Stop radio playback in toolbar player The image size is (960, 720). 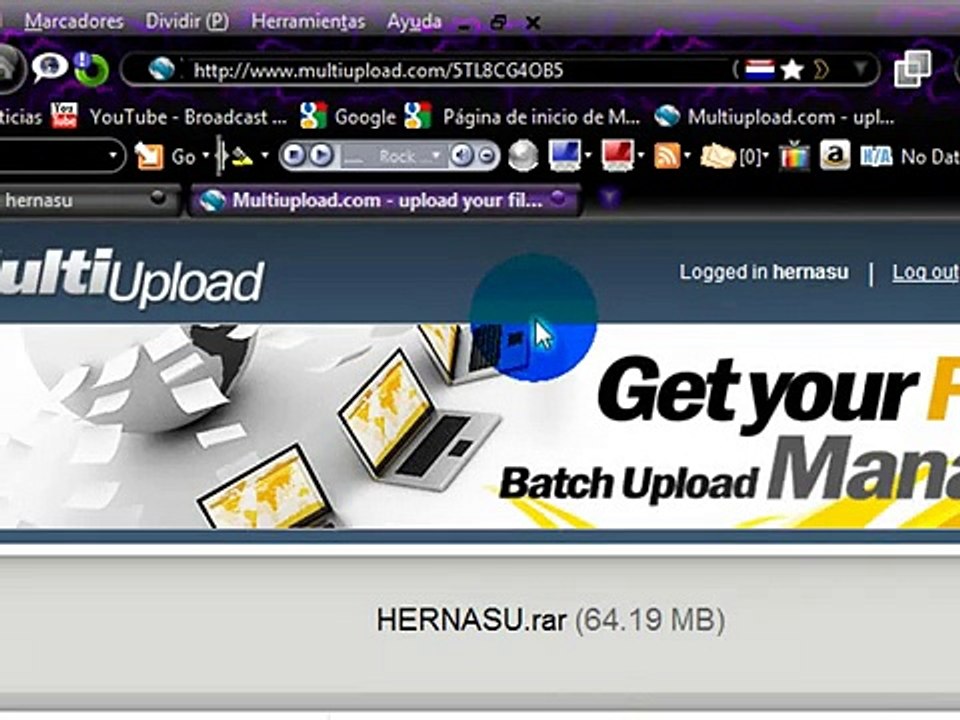(294, 156)
